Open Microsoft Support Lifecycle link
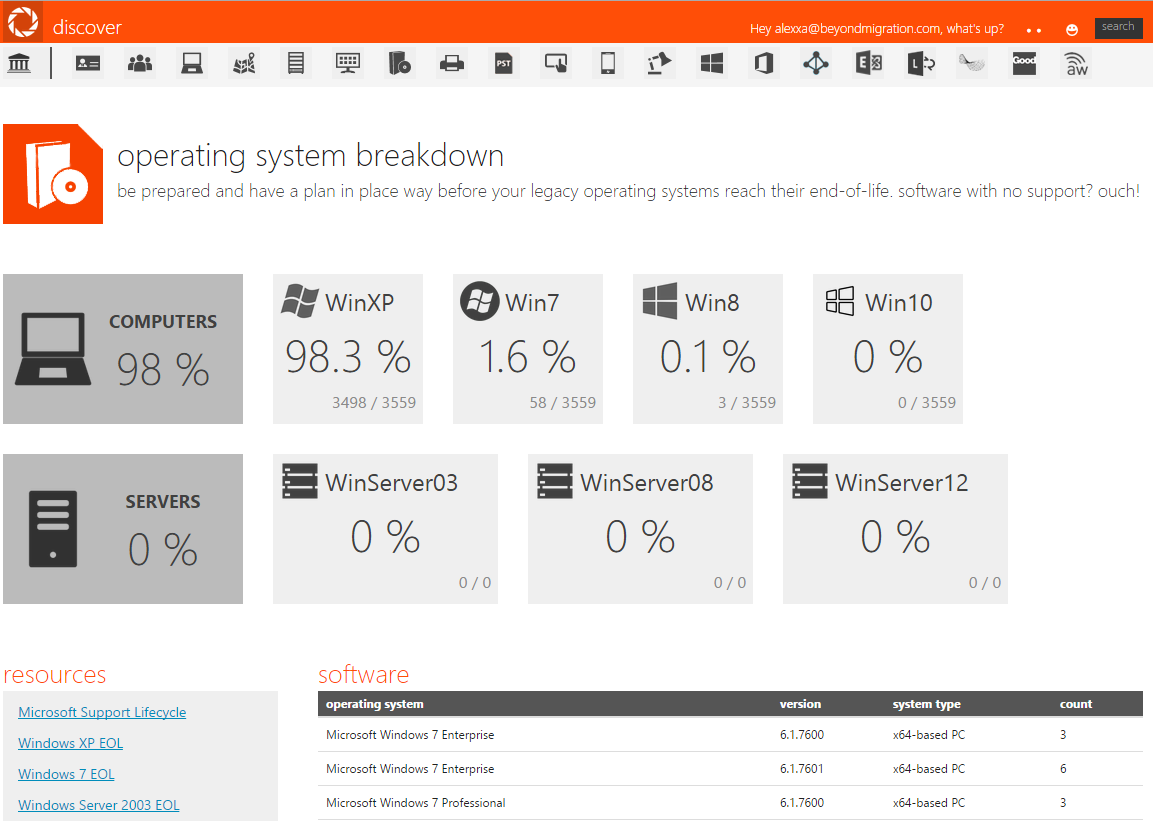Viewport: 1153px width, 821px height. coord(102,712)
